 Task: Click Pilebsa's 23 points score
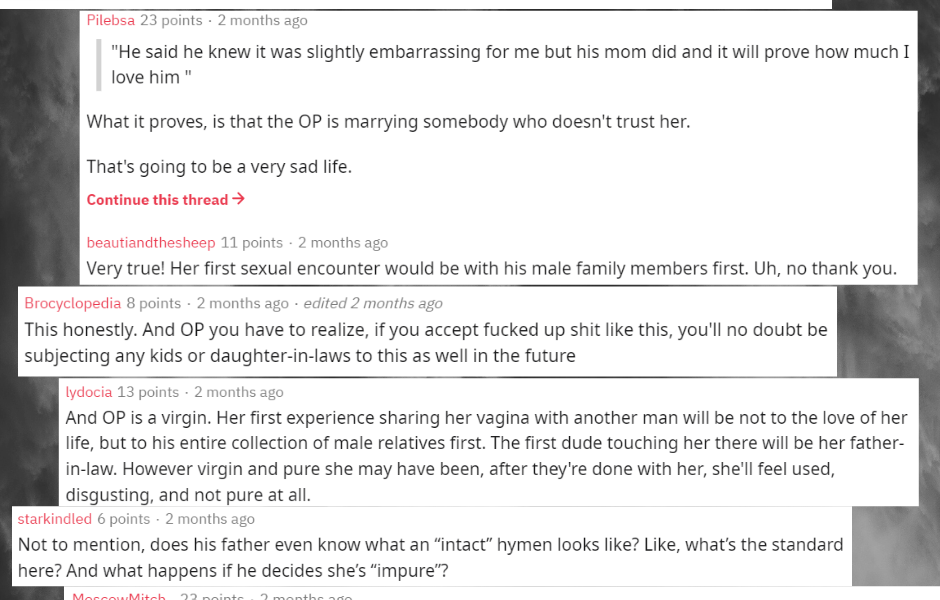(171, 20)
